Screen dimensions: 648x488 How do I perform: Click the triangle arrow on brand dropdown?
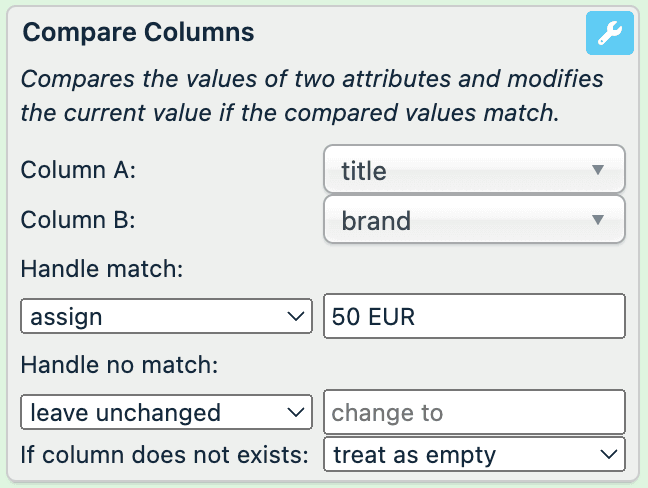598,220
